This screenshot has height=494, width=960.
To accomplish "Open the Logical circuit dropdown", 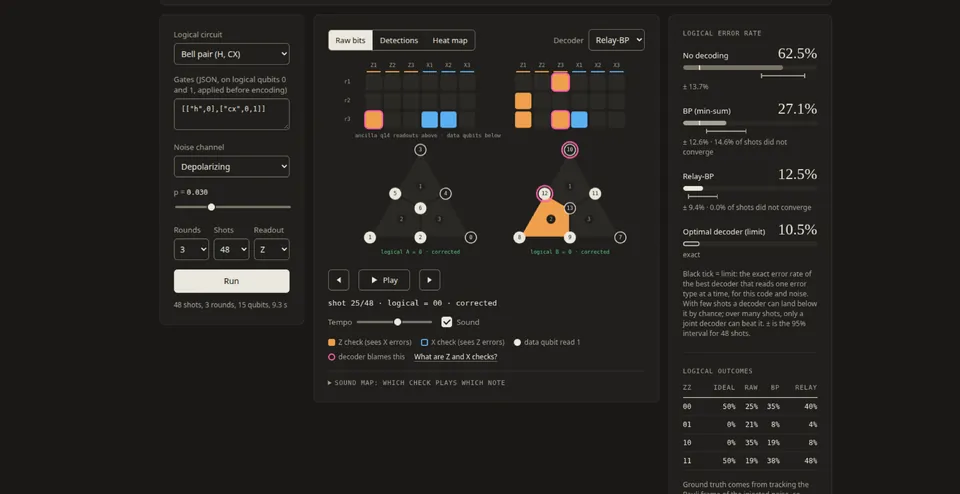I will pos(231,54).
